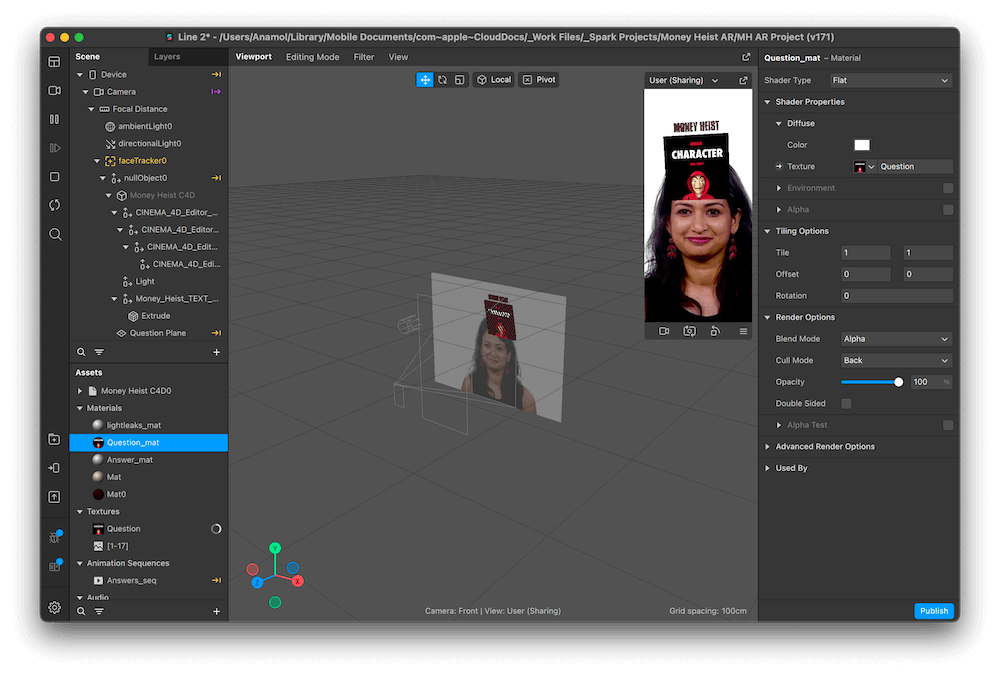Open the simulator hamburger menu
The height and width of the screenshot is (675, 1000).
pos(743,331)
